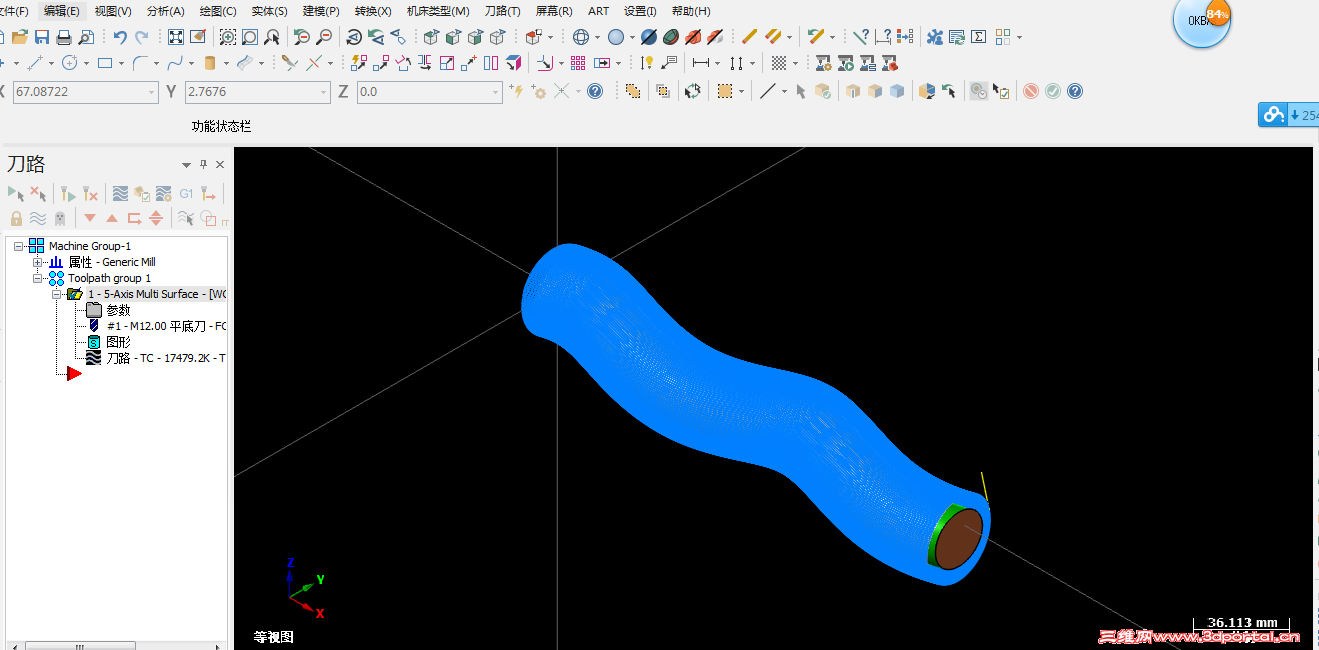This screenshot has width=1319, height=650.
Task: Click the 0KB/s 84% floating widget
Action: pos(1201,21)
